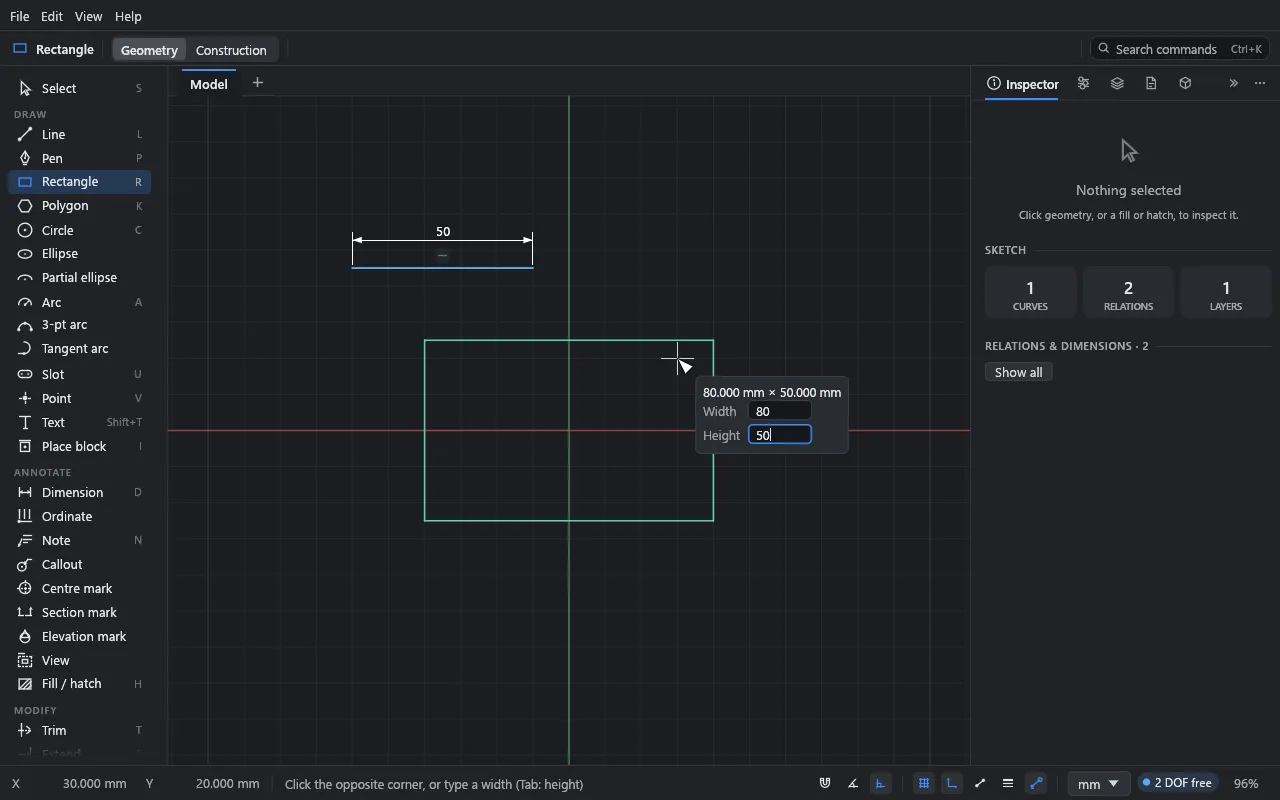1280x800 pixels.
Task: Choose the Dimension annotation tool
Action: [80, 492]
